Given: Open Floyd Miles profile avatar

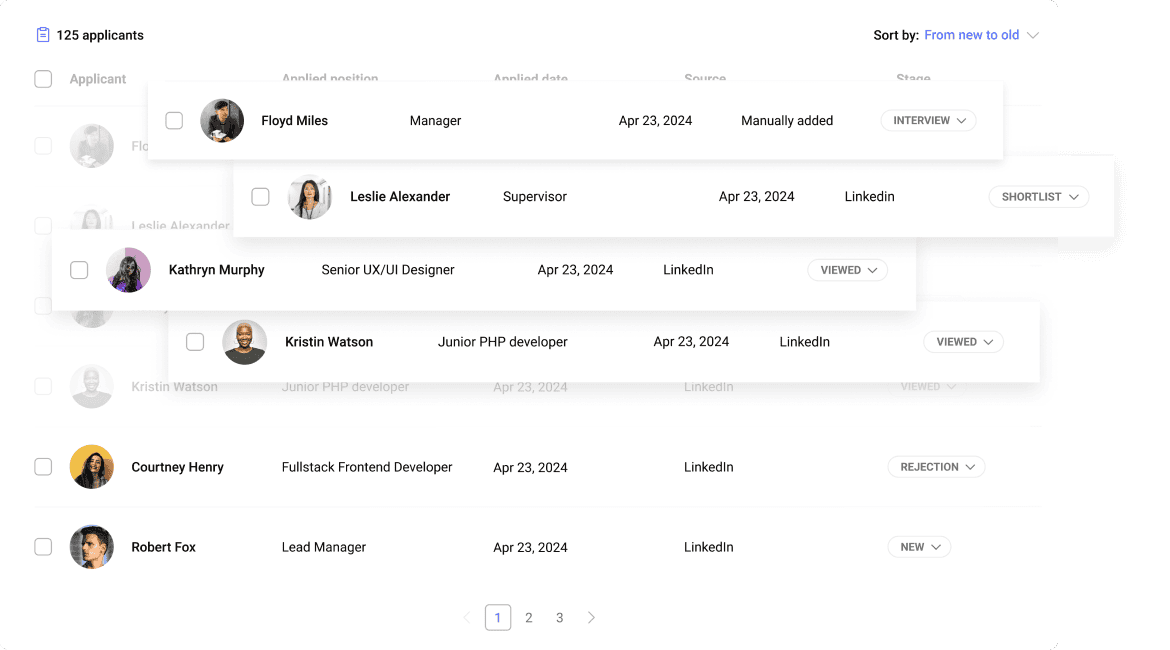Looking at the screenshot, I should click(222, 121).
